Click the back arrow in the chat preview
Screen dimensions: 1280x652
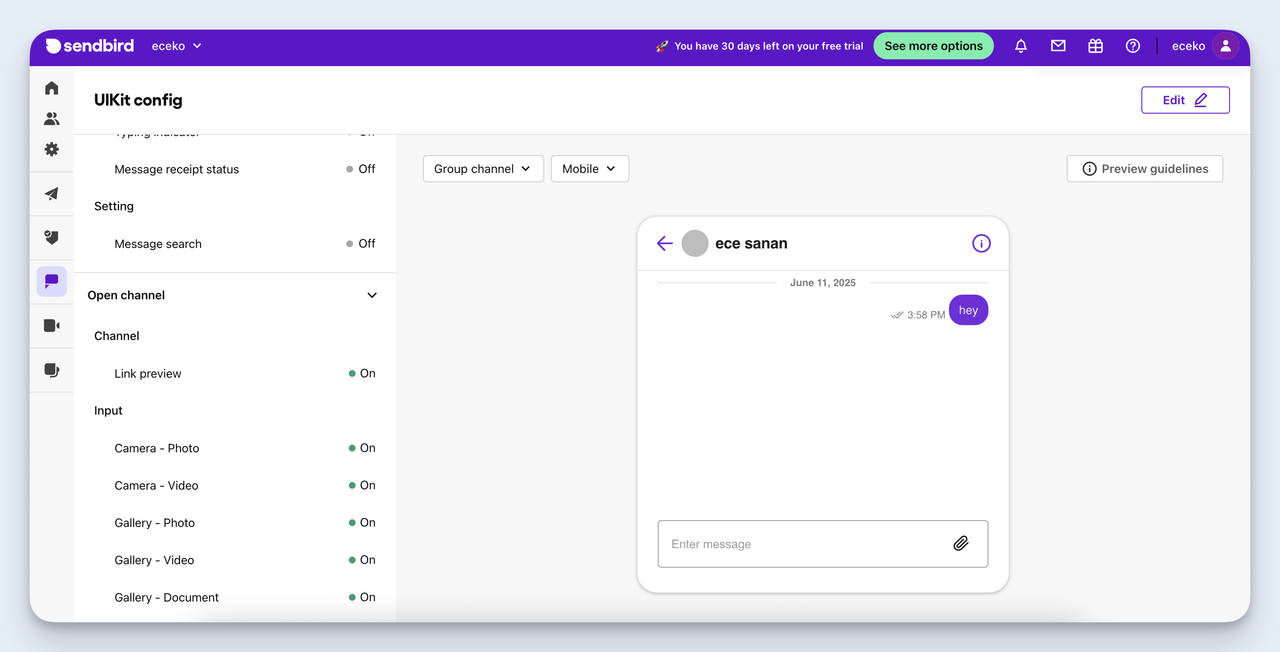(664, 243)
